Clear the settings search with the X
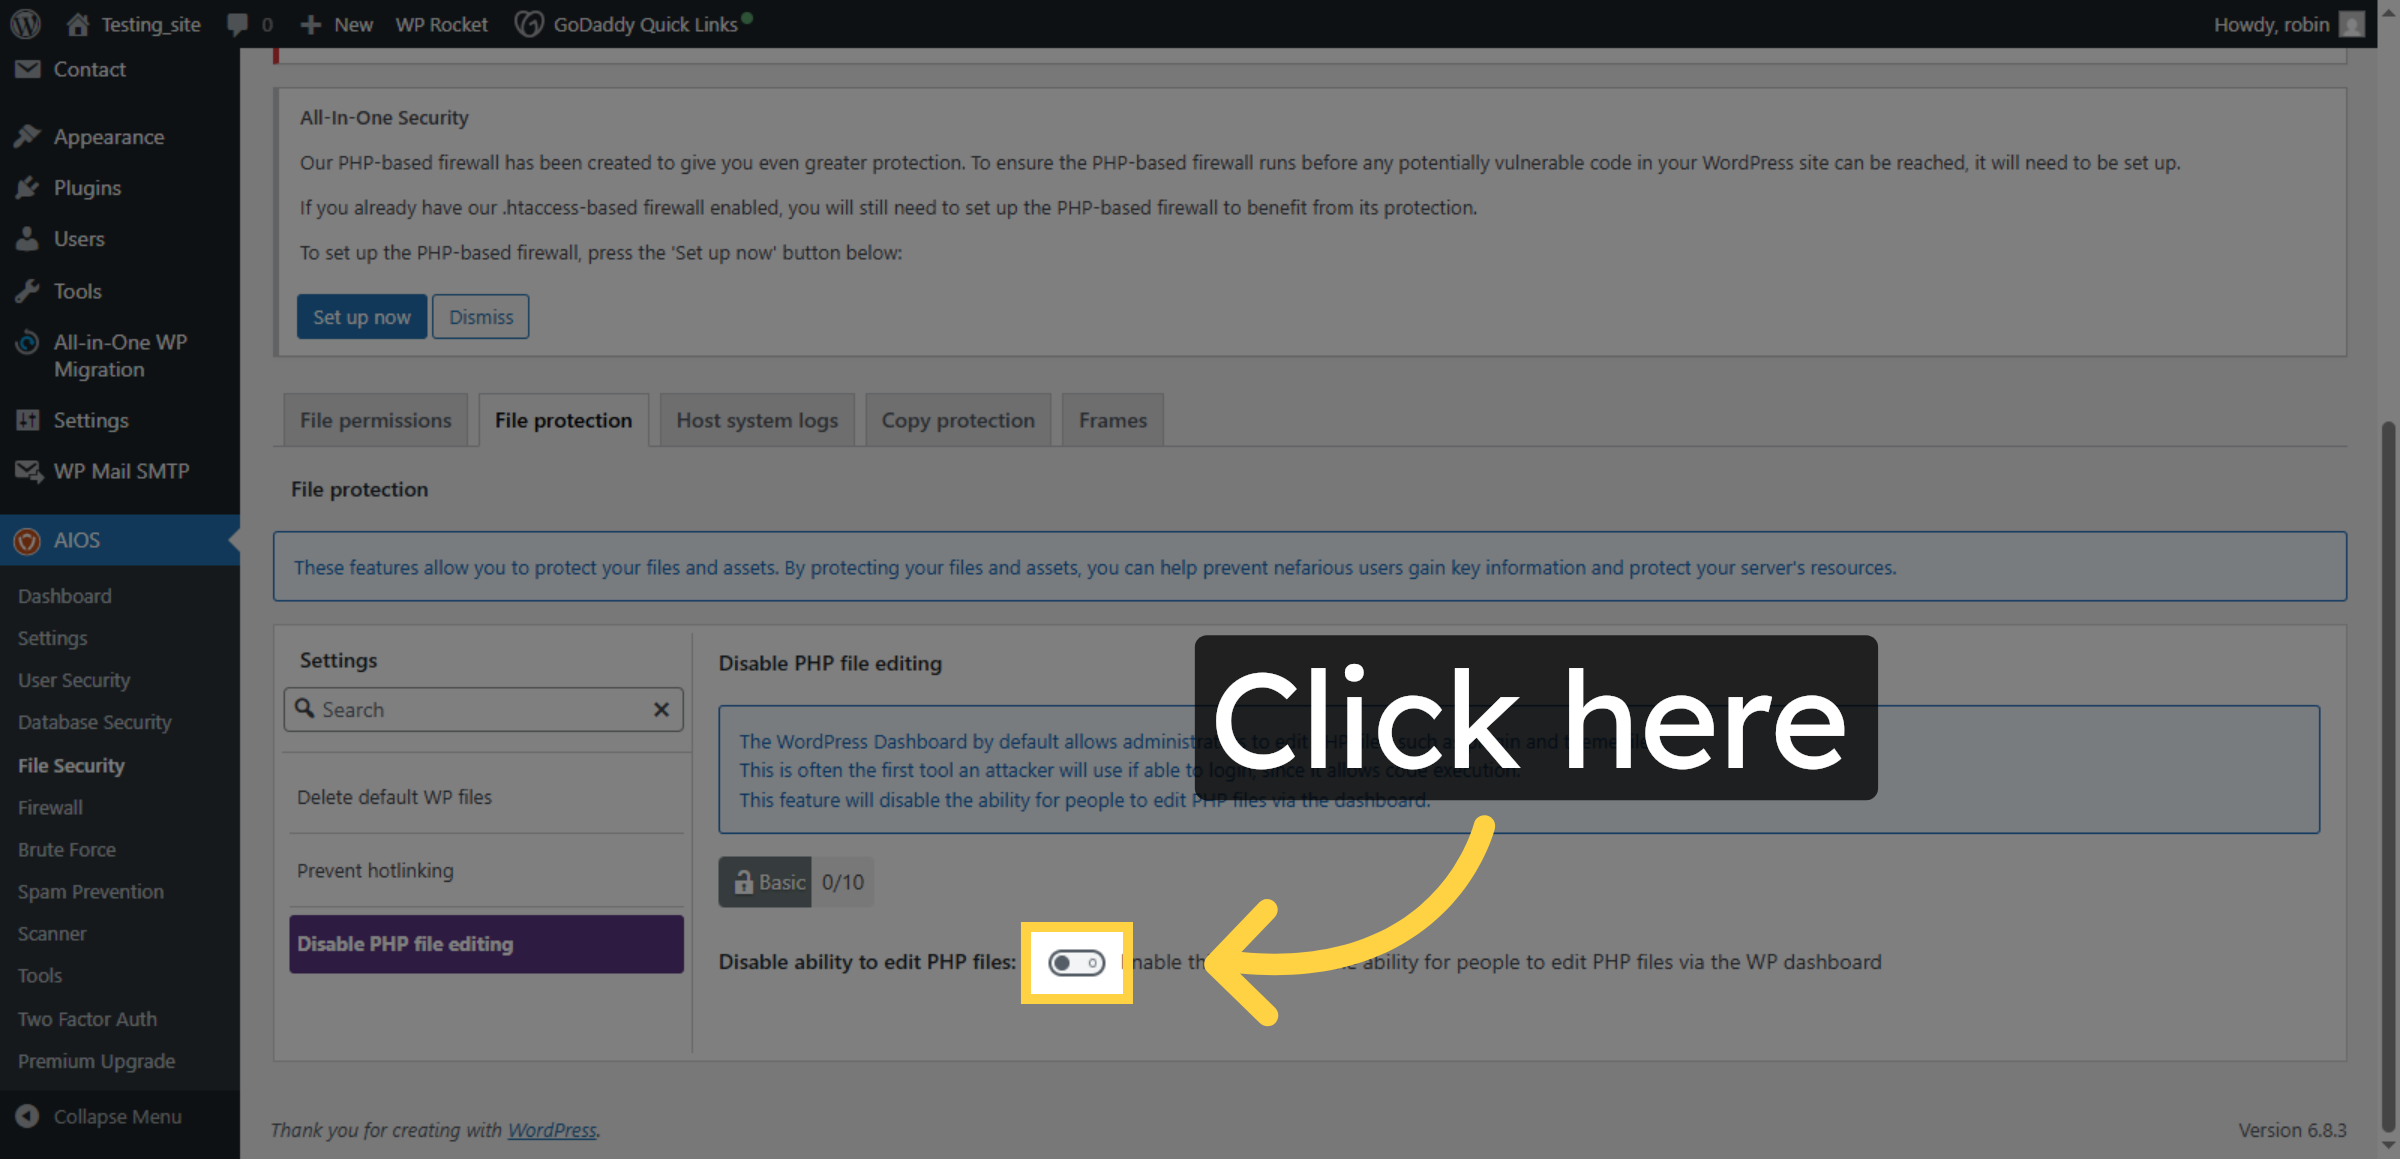This screenshot has height=1159, width=2400. pyautogui.click(x=661, y=709)
